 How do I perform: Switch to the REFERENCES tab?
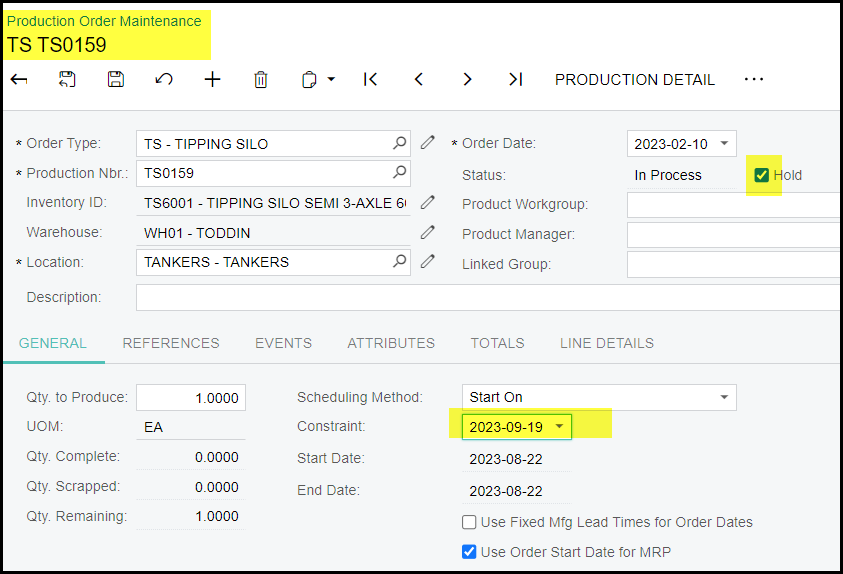click(171, 343)
